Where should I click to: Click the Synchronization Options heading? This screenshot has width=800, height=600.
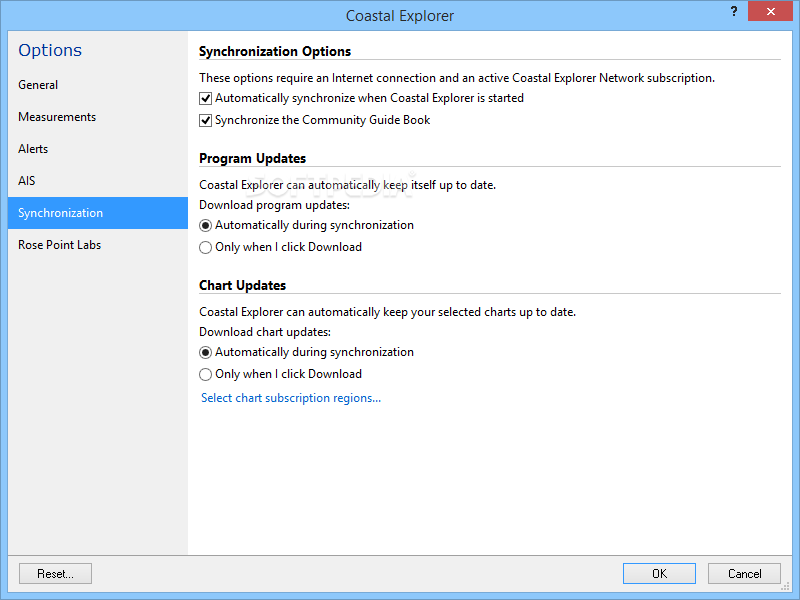pos(275,52)
